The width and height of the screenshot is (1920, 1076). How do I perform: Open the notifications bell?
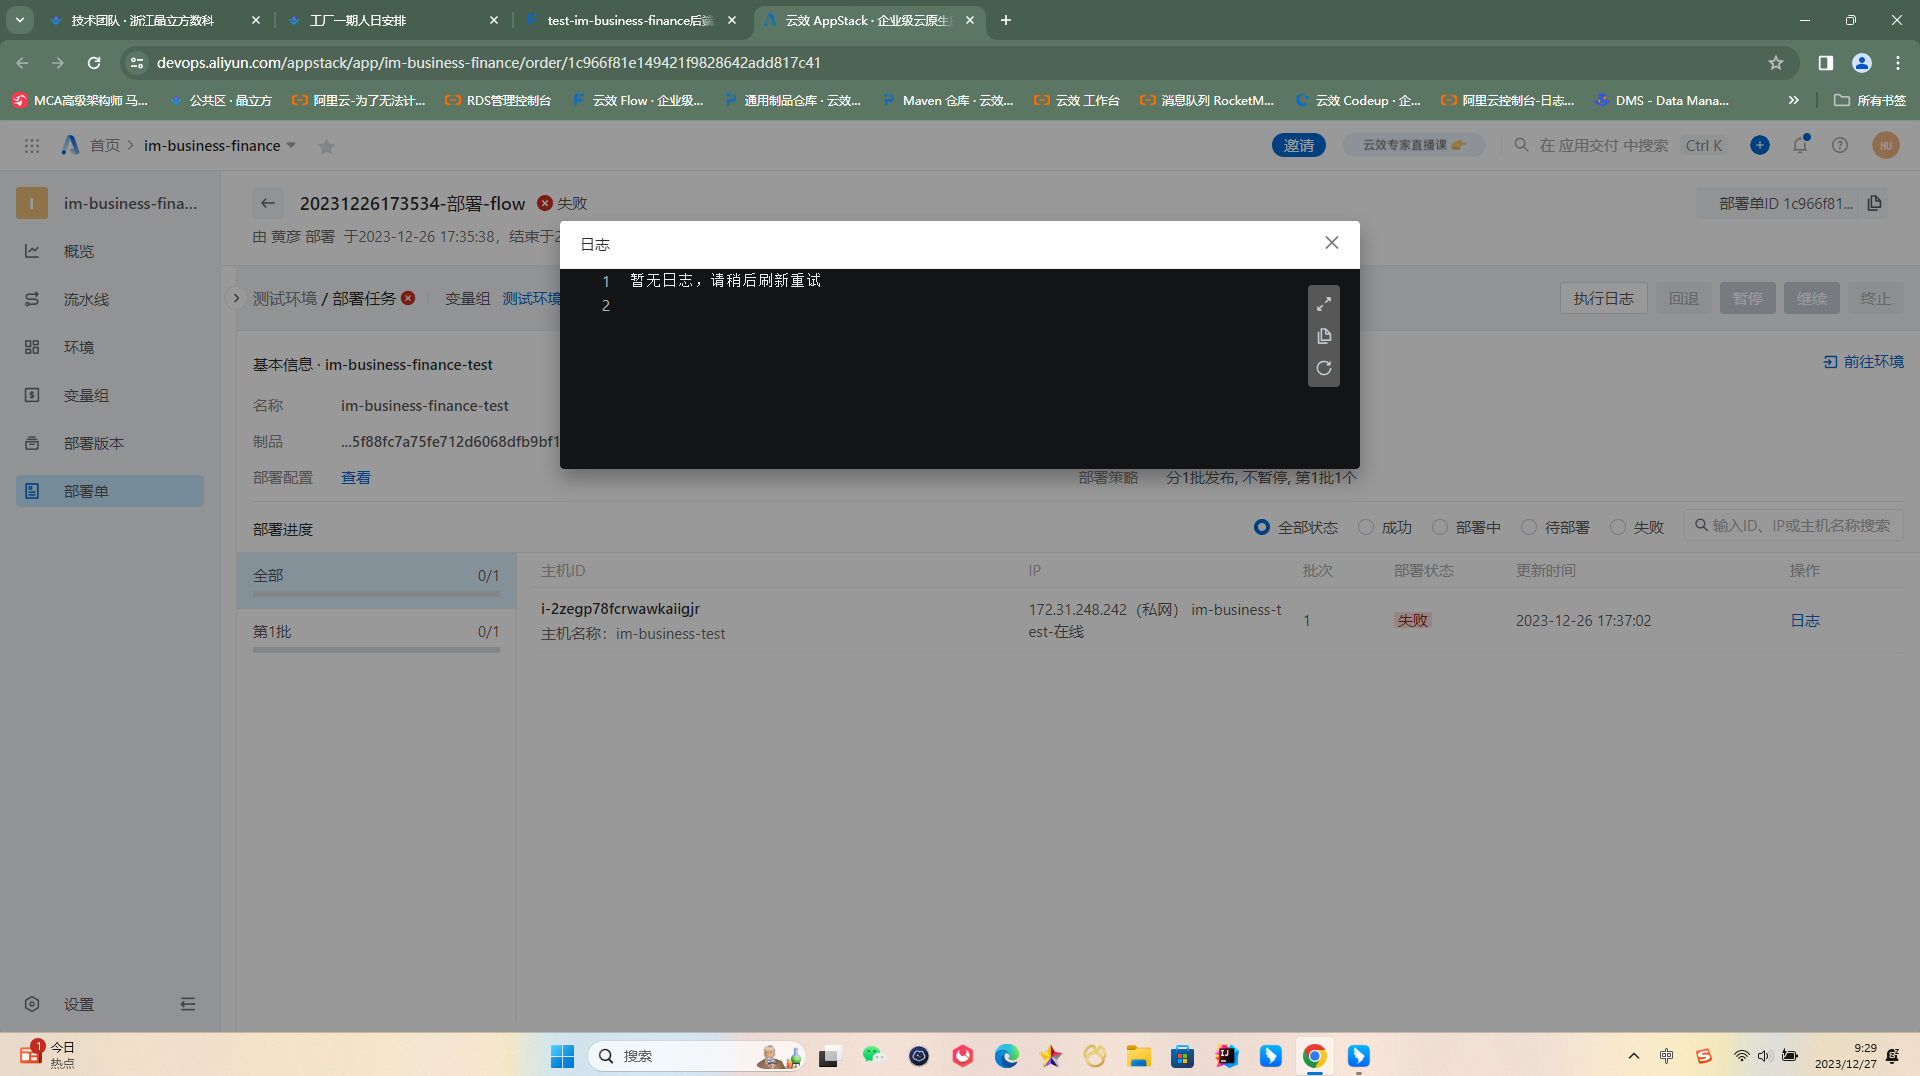[1800, 145]
